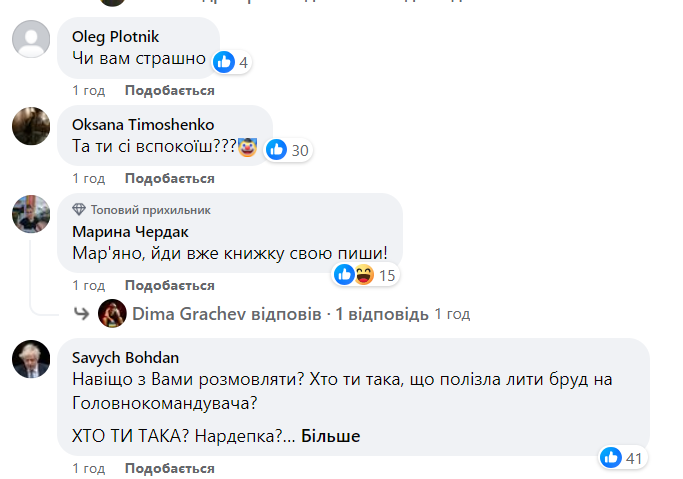Open reactions on Марина Чердак's comment
This screenshot has height=479, width=683.
[365, 275]
